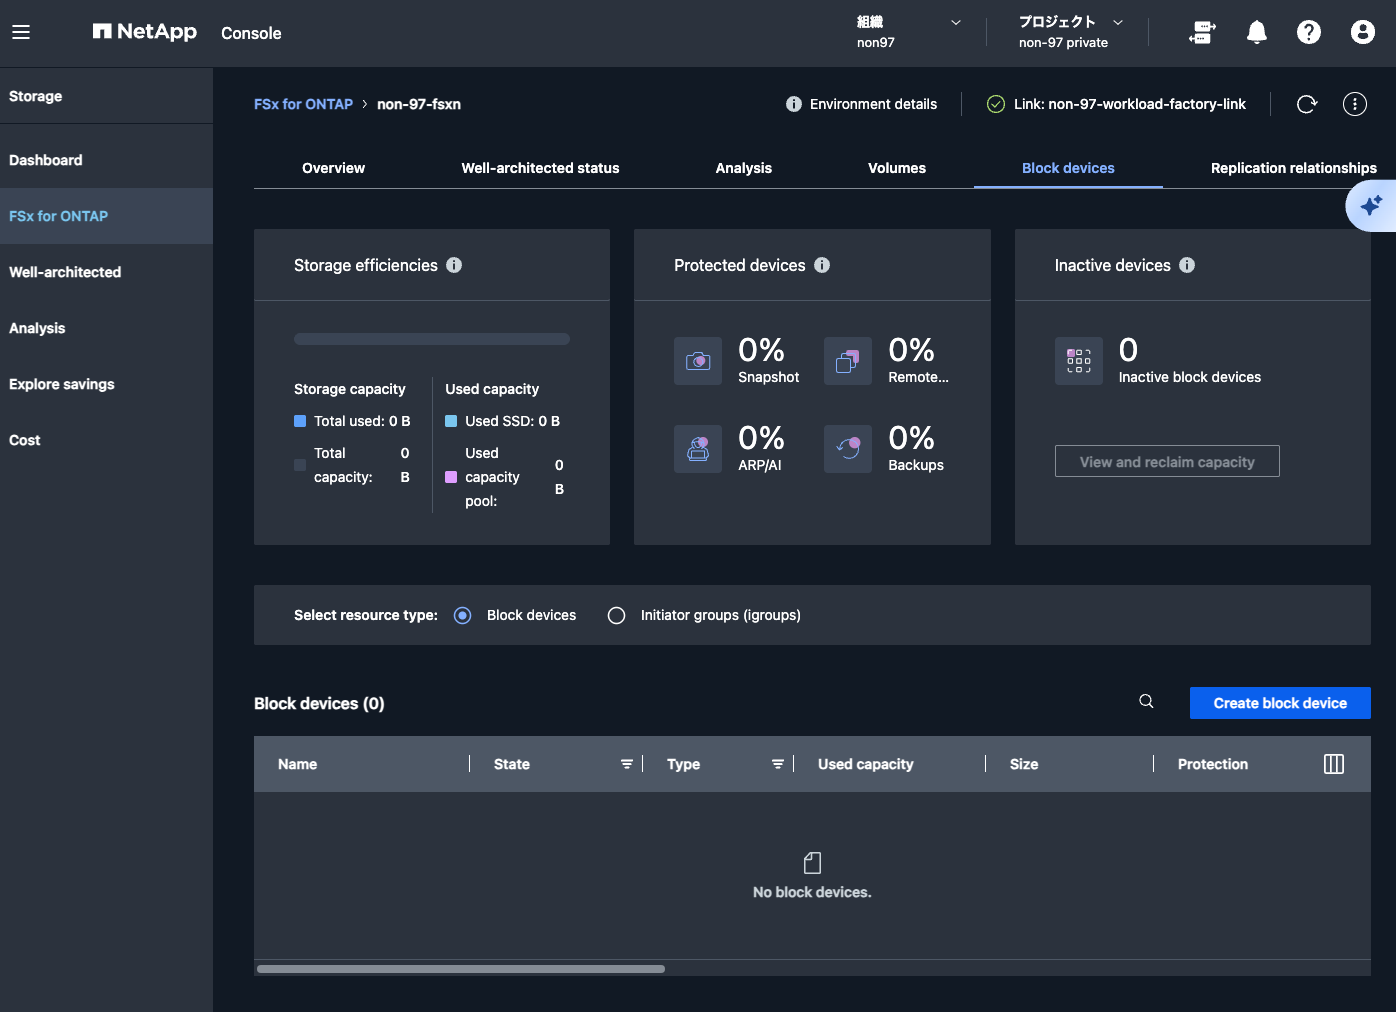Open Storage in the sidebar
Screen dimensions: 1396x1012
[x=106, y=96]
